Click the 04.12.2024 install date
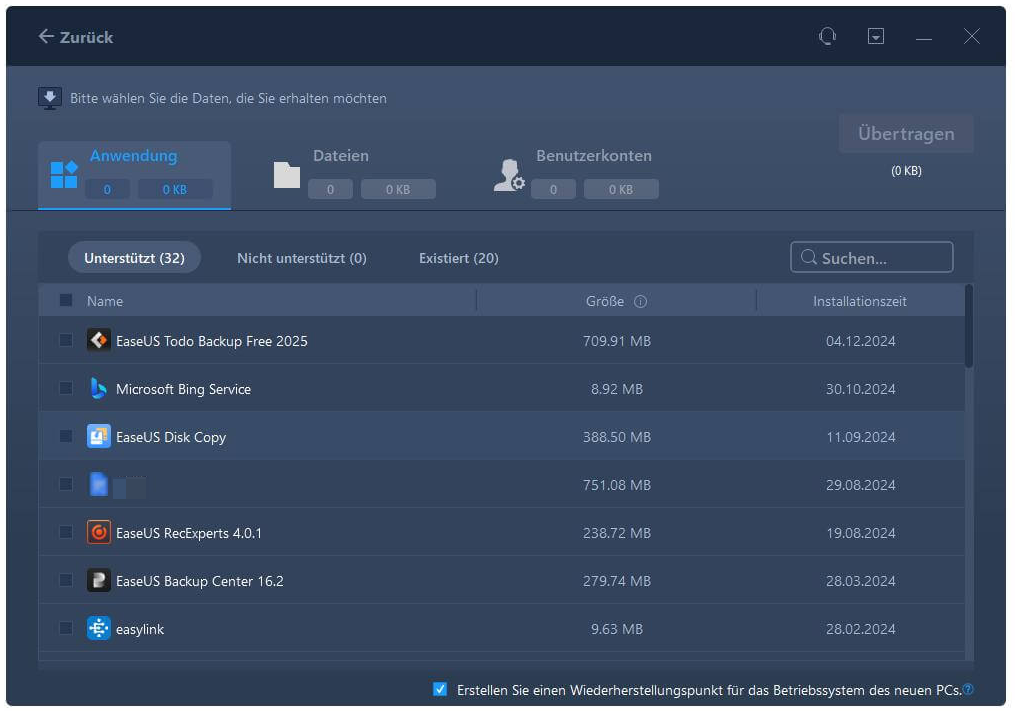 click(860, 341)
